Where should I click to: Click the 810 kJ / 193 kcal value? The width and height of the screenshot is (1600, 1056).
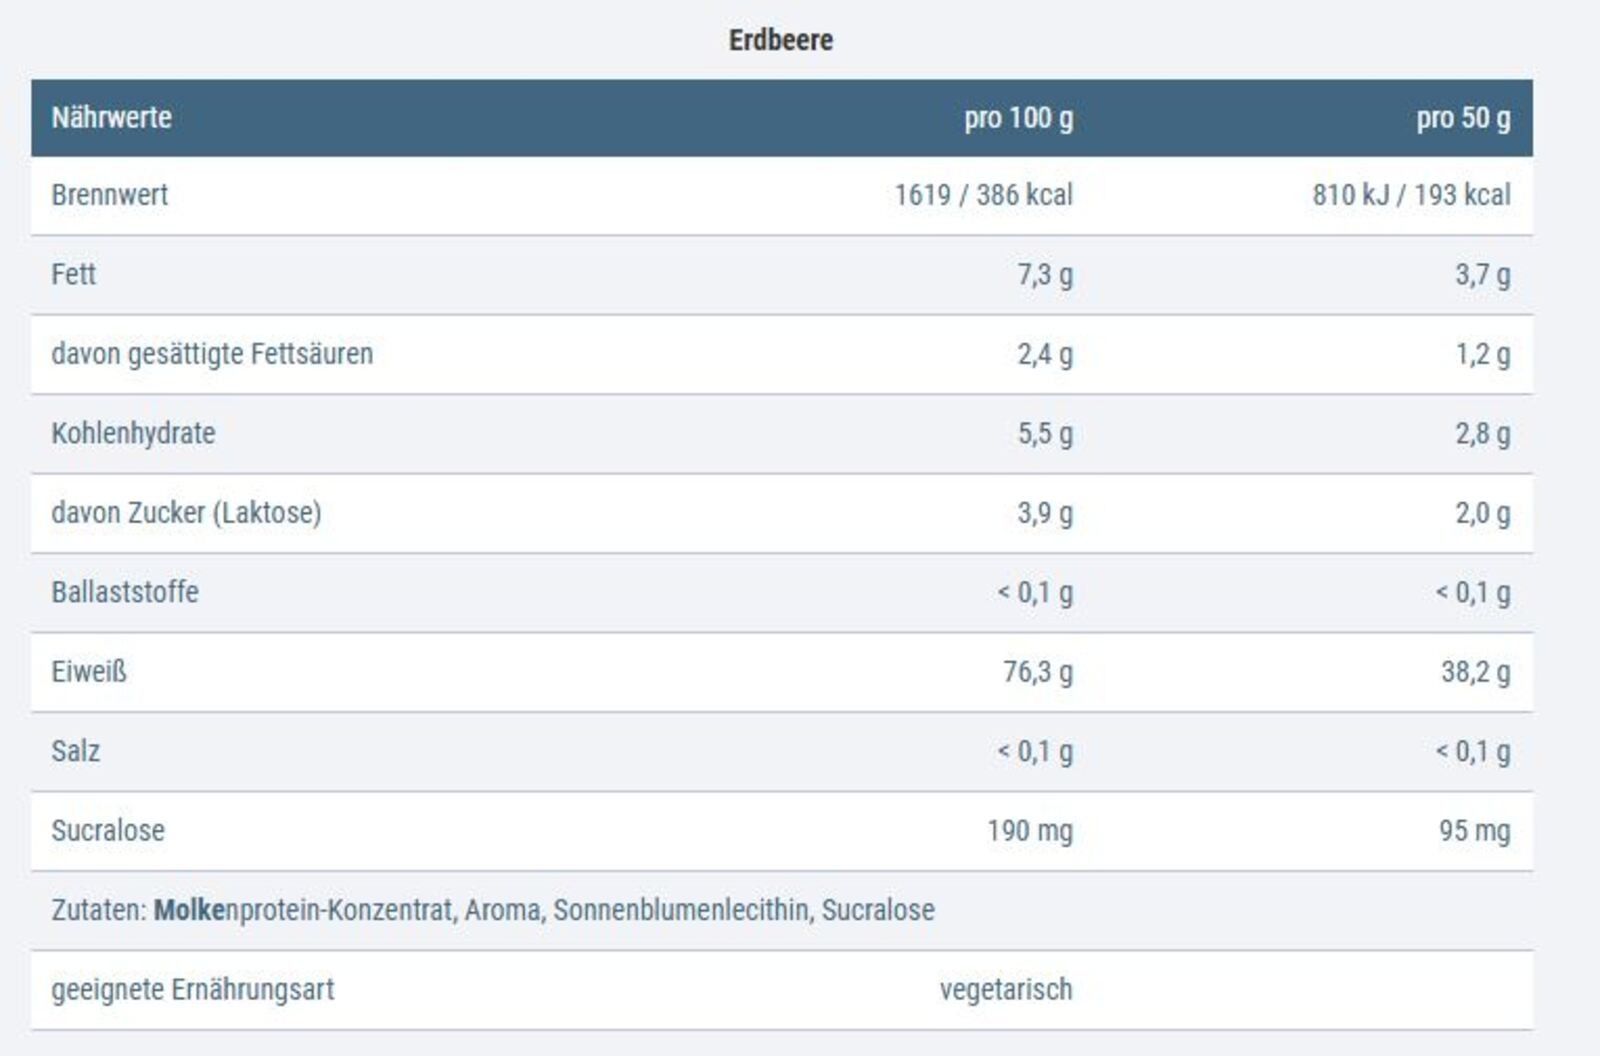1411,195
